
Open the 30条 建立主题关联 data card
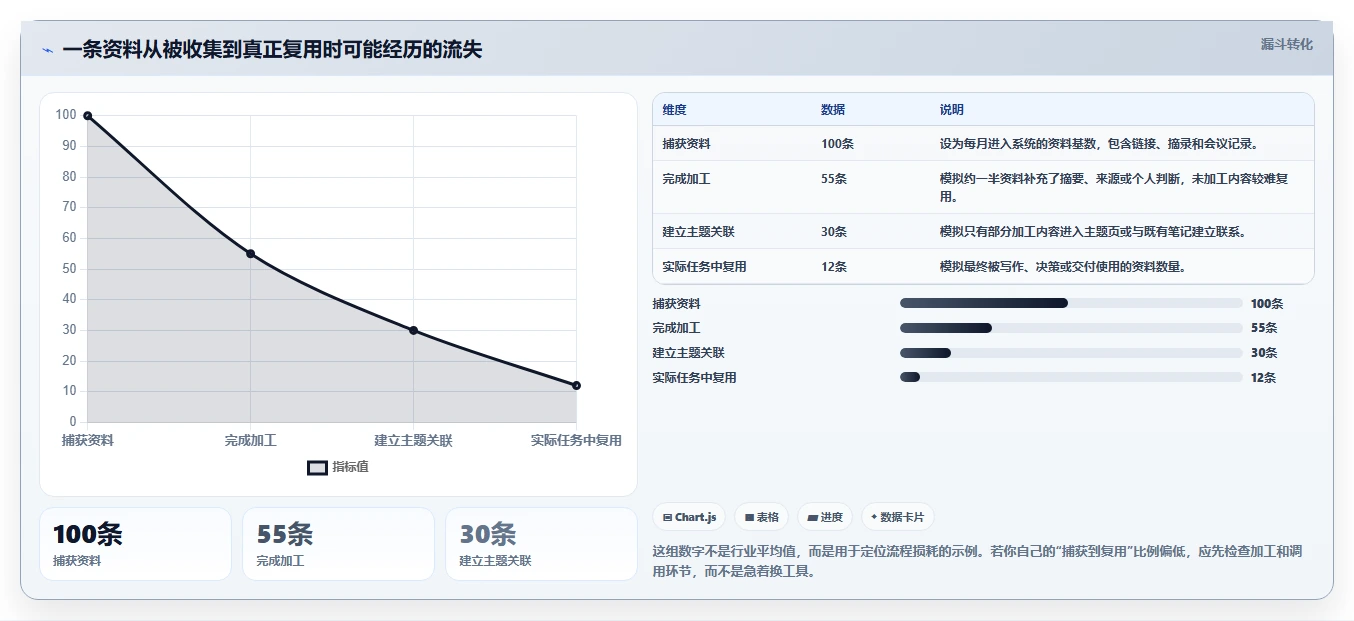(x=541, y=544)
